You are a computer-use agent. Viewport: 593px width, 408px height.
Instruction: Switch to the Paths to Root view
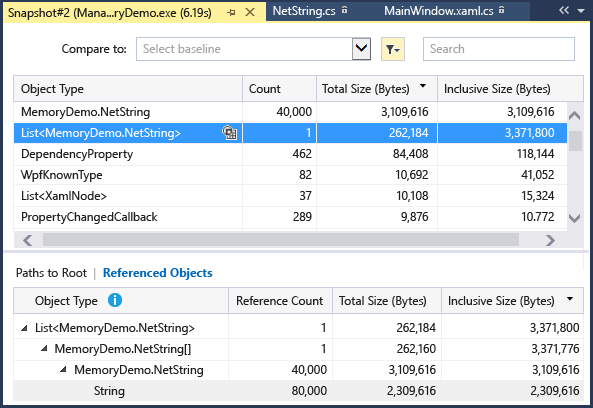pyautogui.click(x=51, y=273)
